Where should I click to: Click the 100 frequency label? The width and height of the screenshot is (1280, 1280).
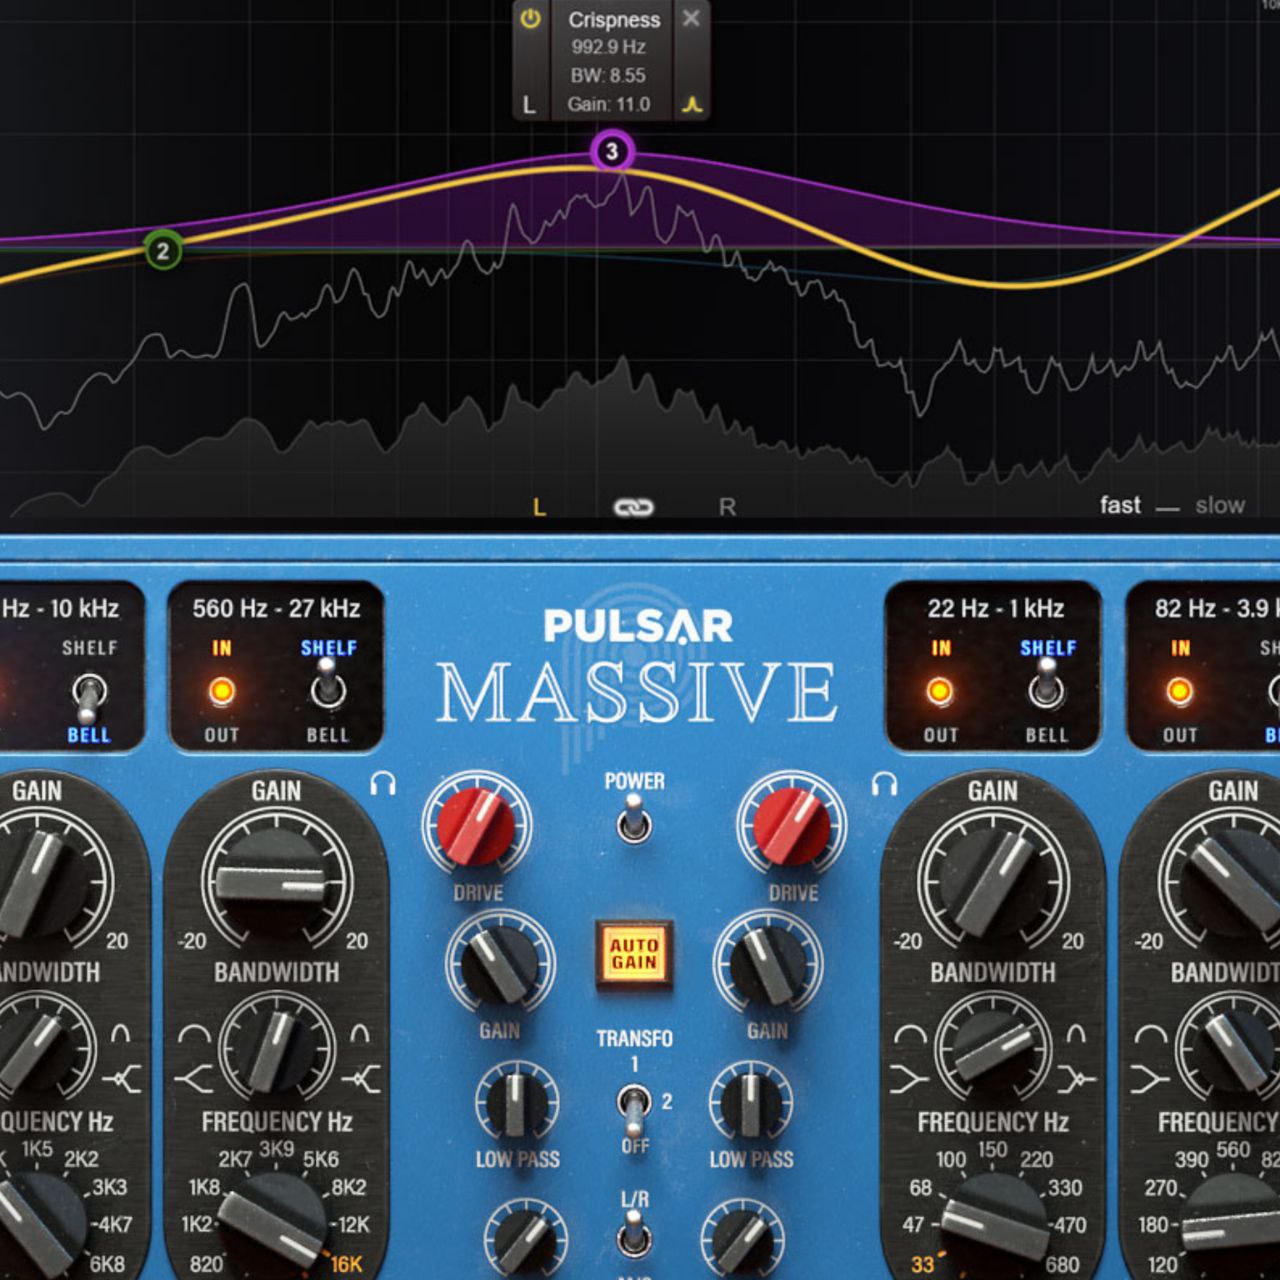(951, 1160)
